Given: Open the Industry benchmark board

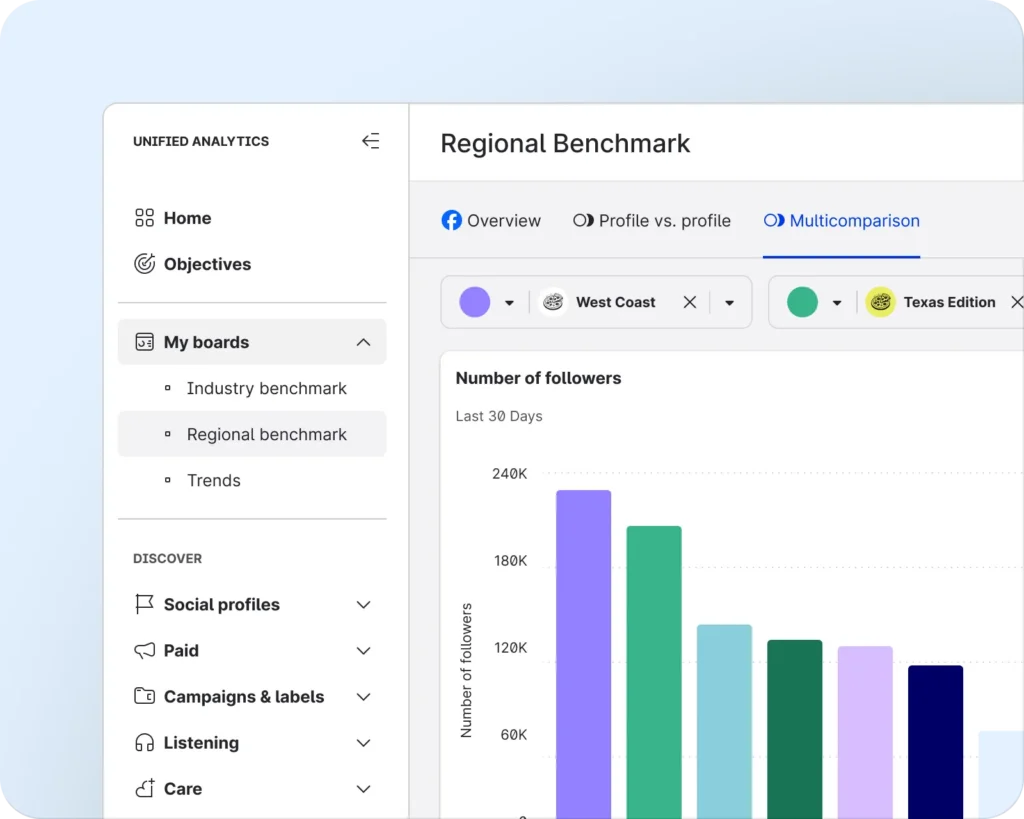Looking at the screenshot, I should pyautogui.click(x=266, y=388).
